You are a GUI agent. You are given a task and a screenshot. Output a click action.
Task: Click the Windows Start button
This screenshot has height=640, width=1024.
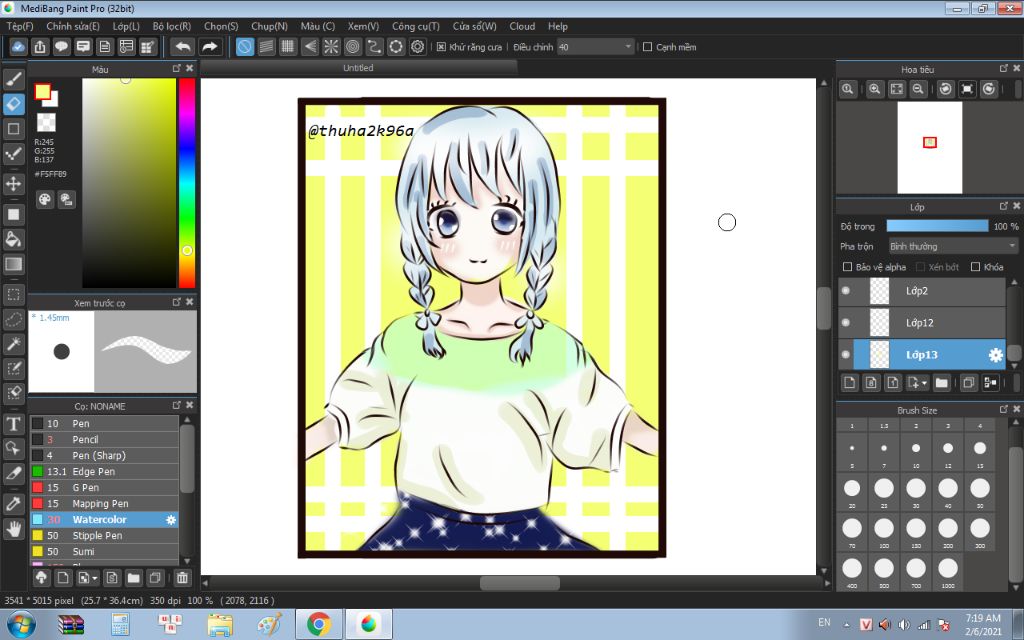click(x=20, y=624)
